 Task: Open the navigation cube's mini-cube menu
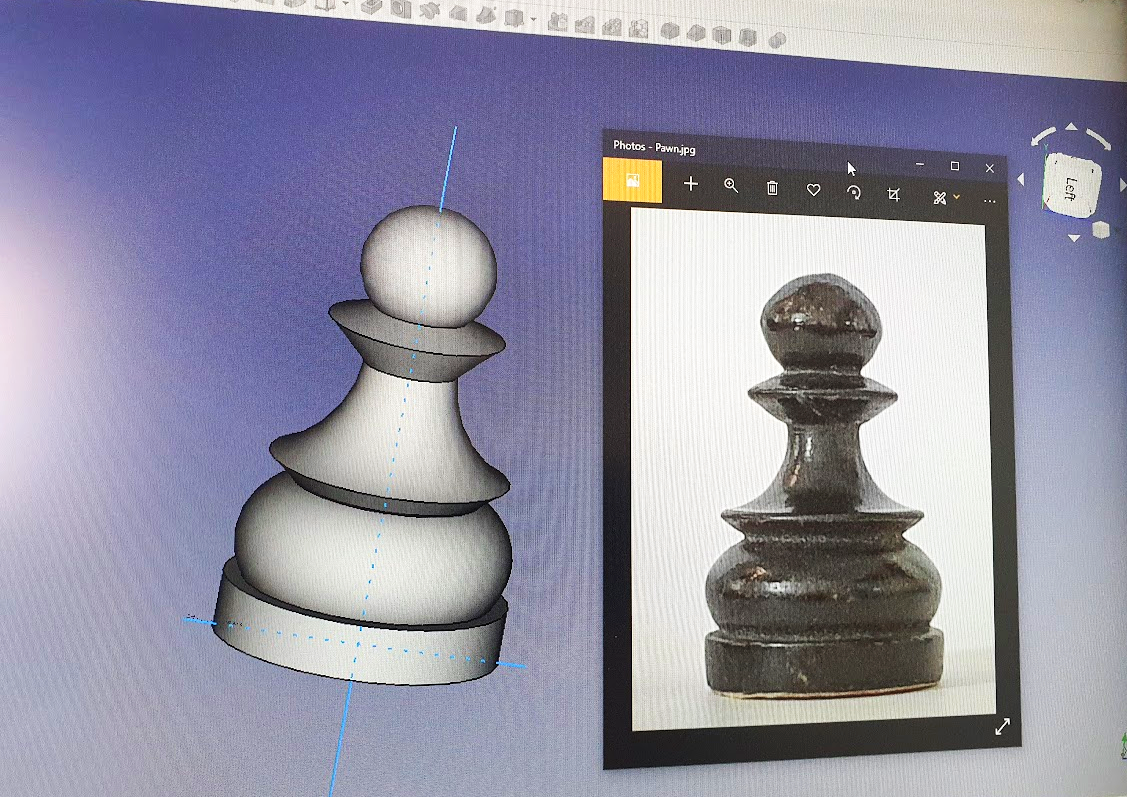click(1100, 230)
